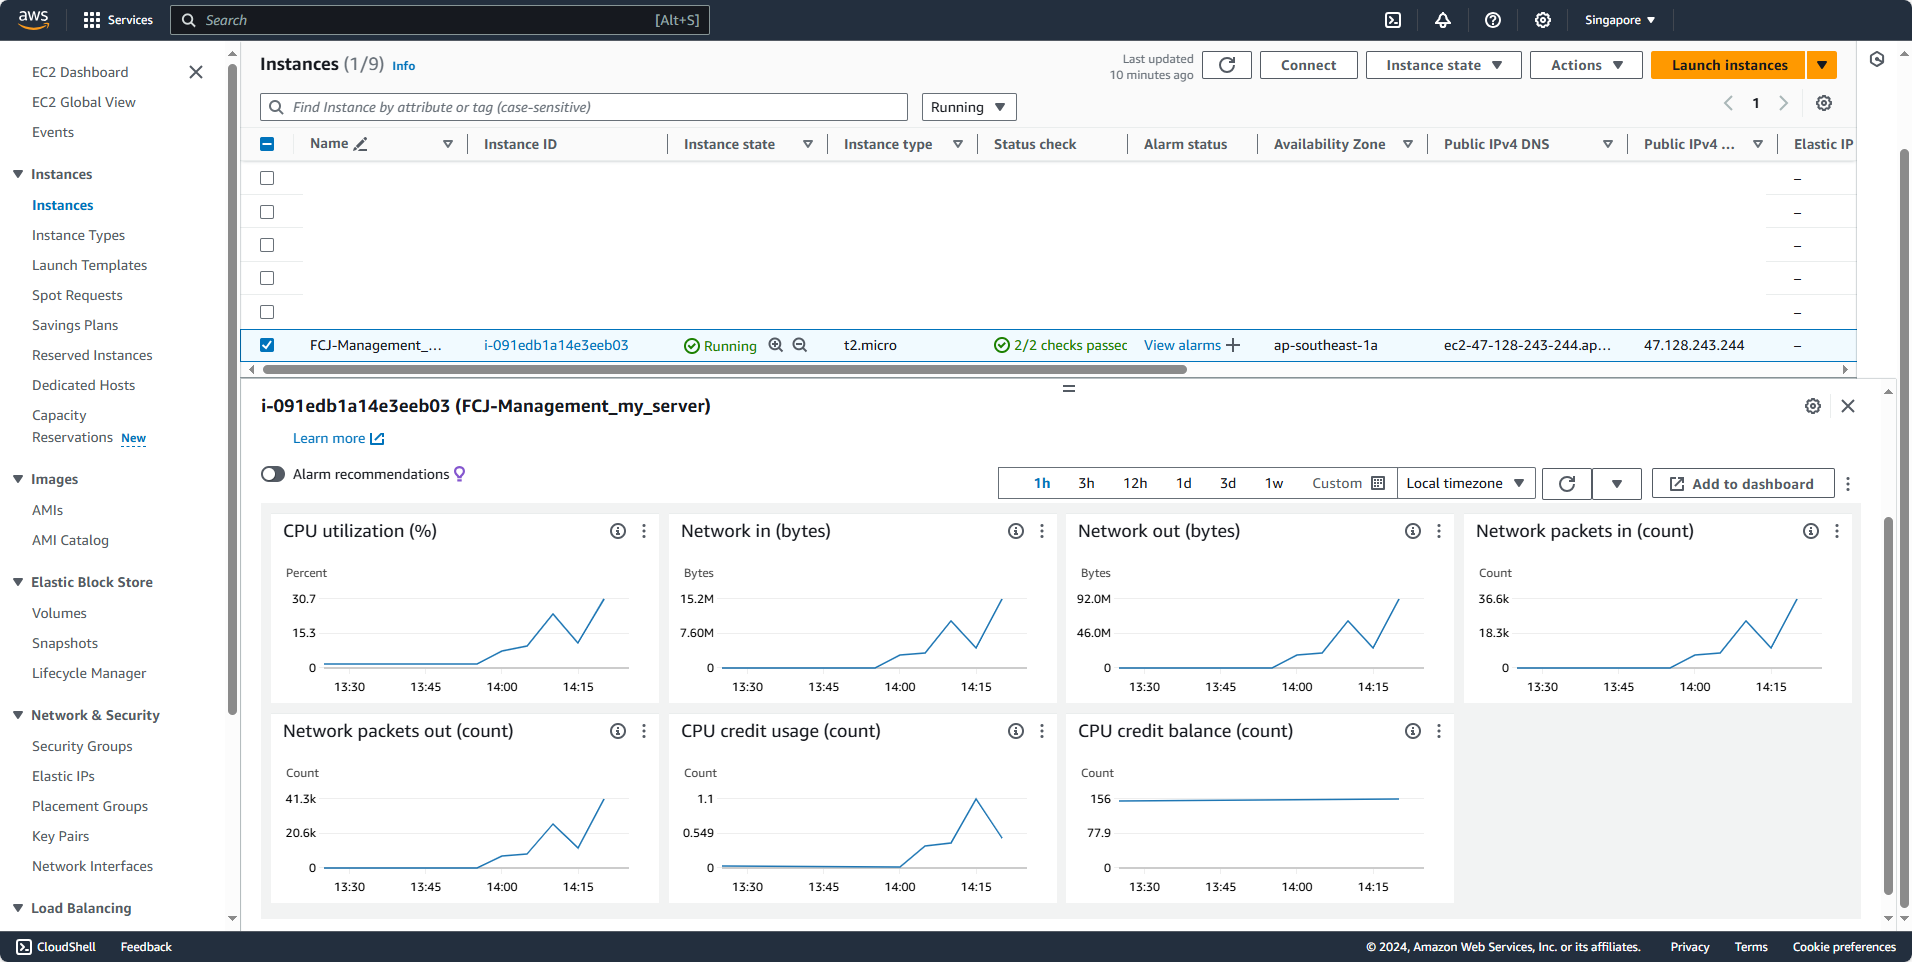This screenshot has width=1912, height=962.
Task: Show info for CPU utilization graph
Action: pyautogui.click(x=618, y=531)
